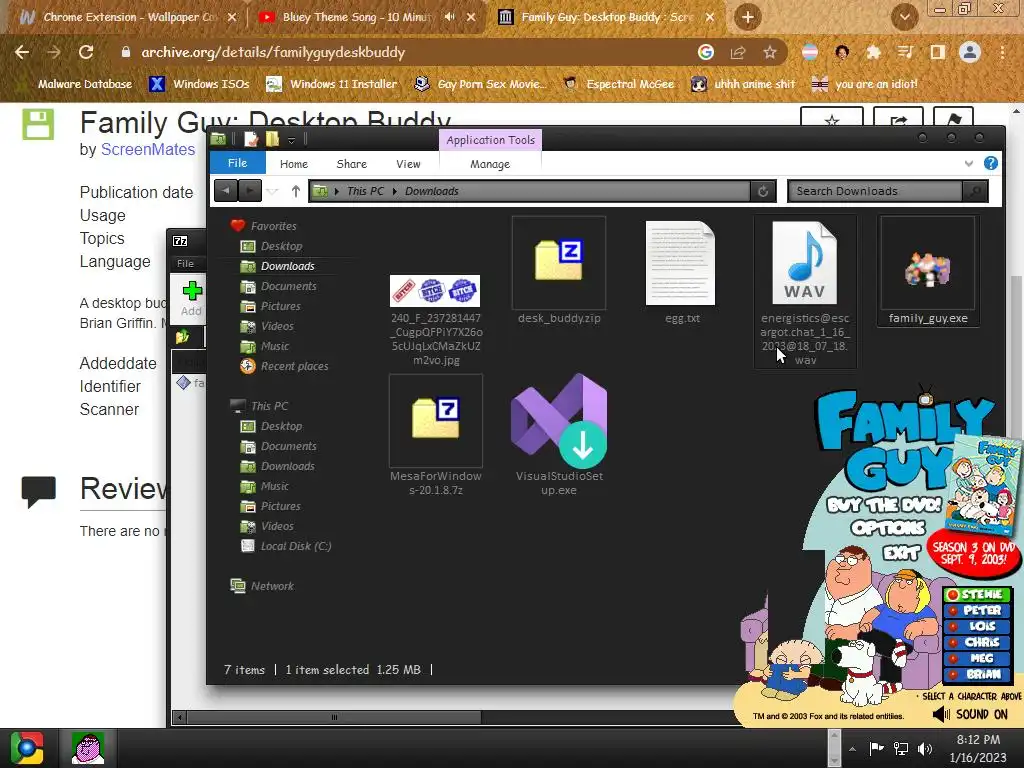Viewport: 1024px width, 768px height.
Task: Expand the Explorer ribbon chevron
Action: tap(968, 164)
